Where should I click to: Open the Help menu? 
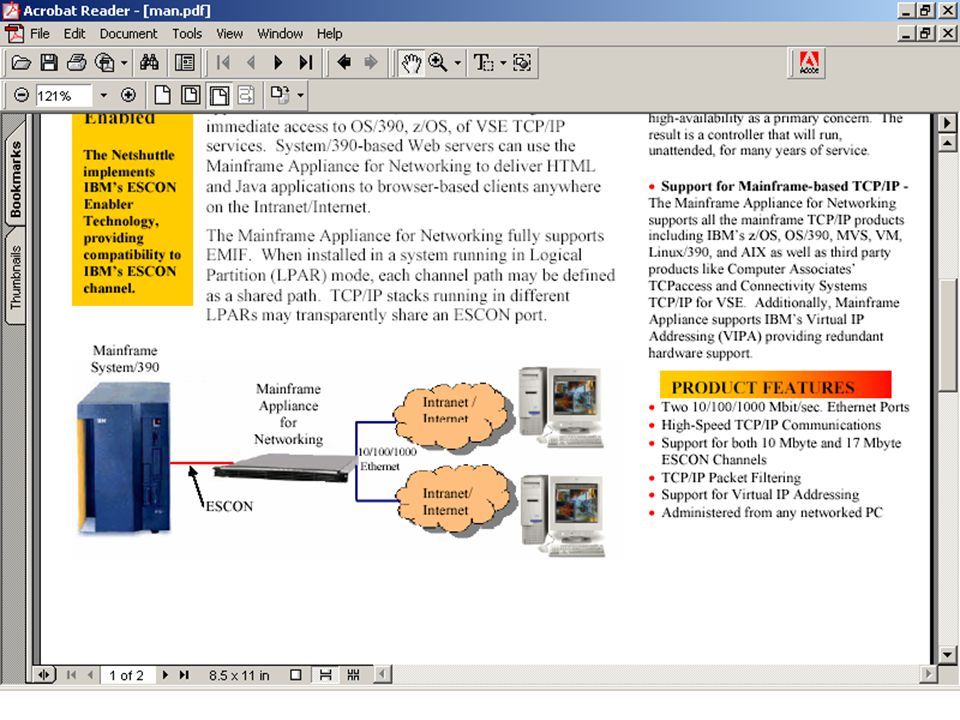329,34
